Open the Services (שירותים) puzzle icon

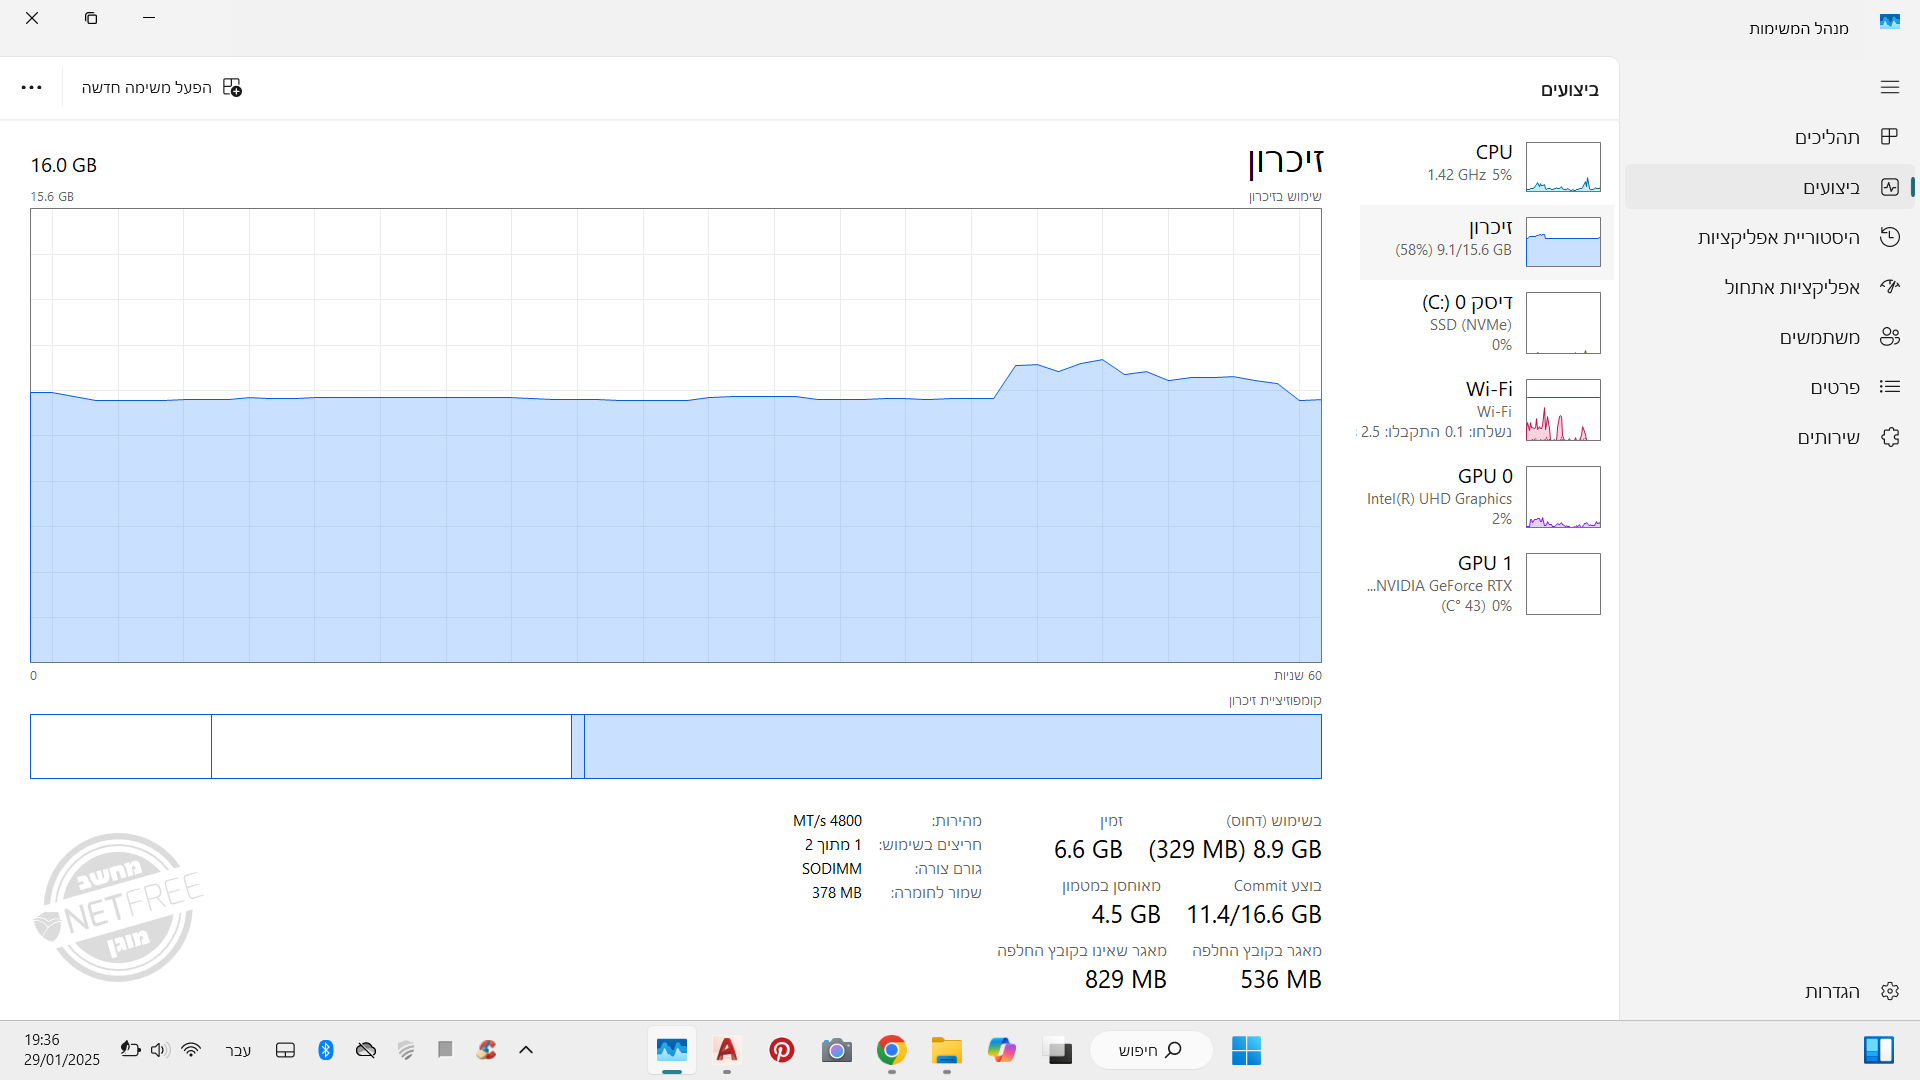(x=1889, y=437)
